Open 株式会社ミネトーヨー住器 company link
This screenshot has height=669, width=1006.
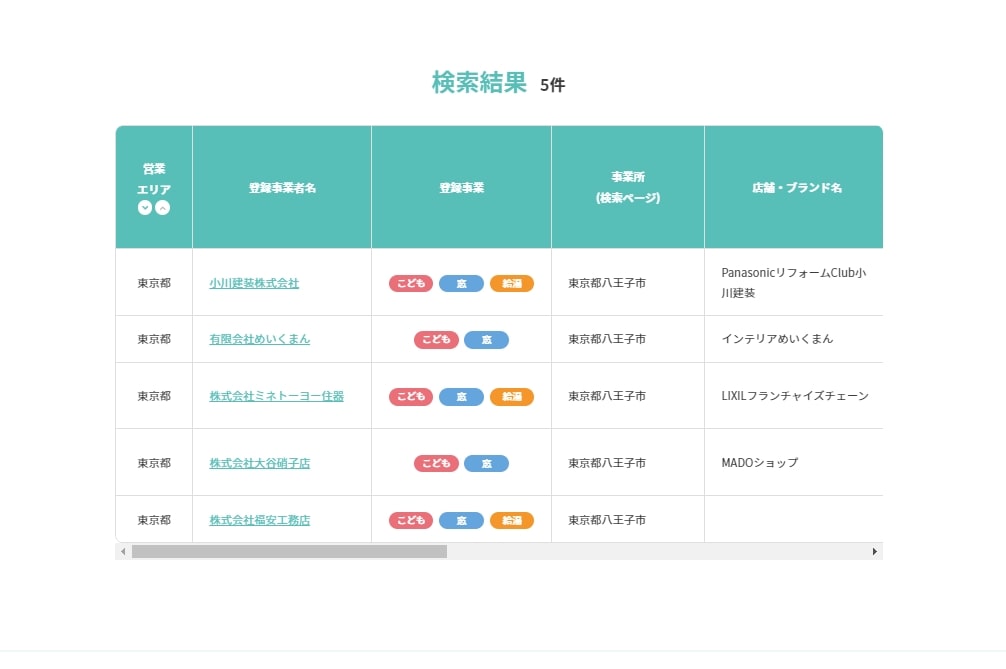point(277,396)
